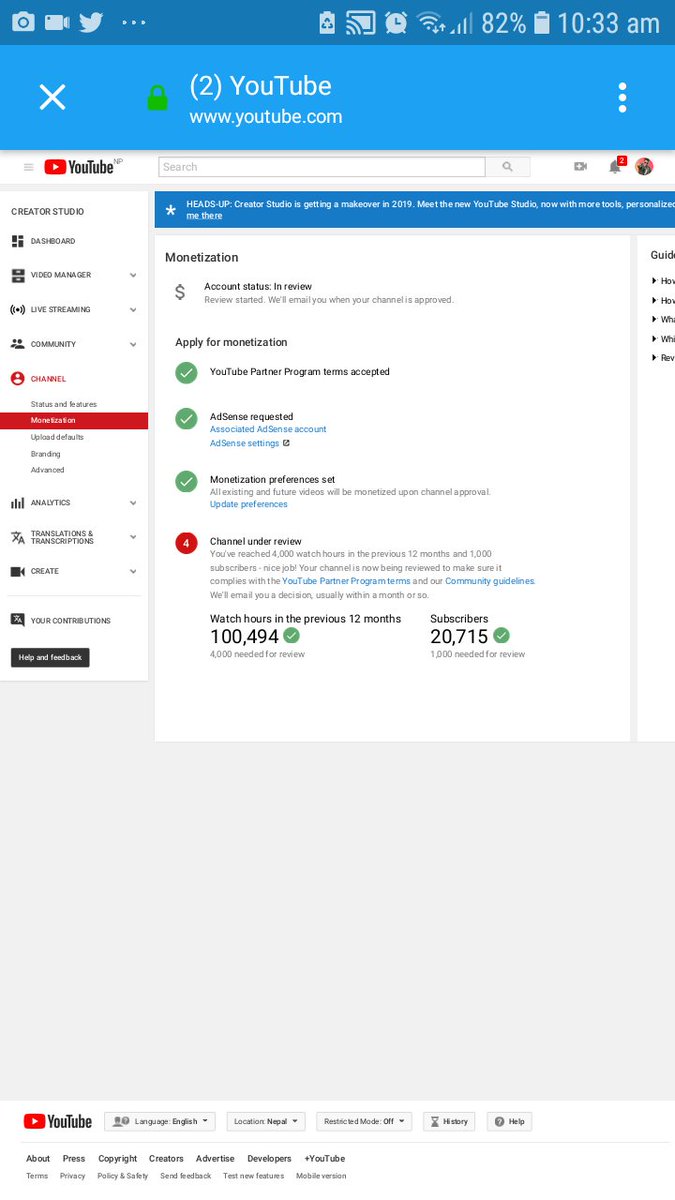
Task: Switch to Mobile version link
Action: pyautogui.click(x=321, y=1176)
